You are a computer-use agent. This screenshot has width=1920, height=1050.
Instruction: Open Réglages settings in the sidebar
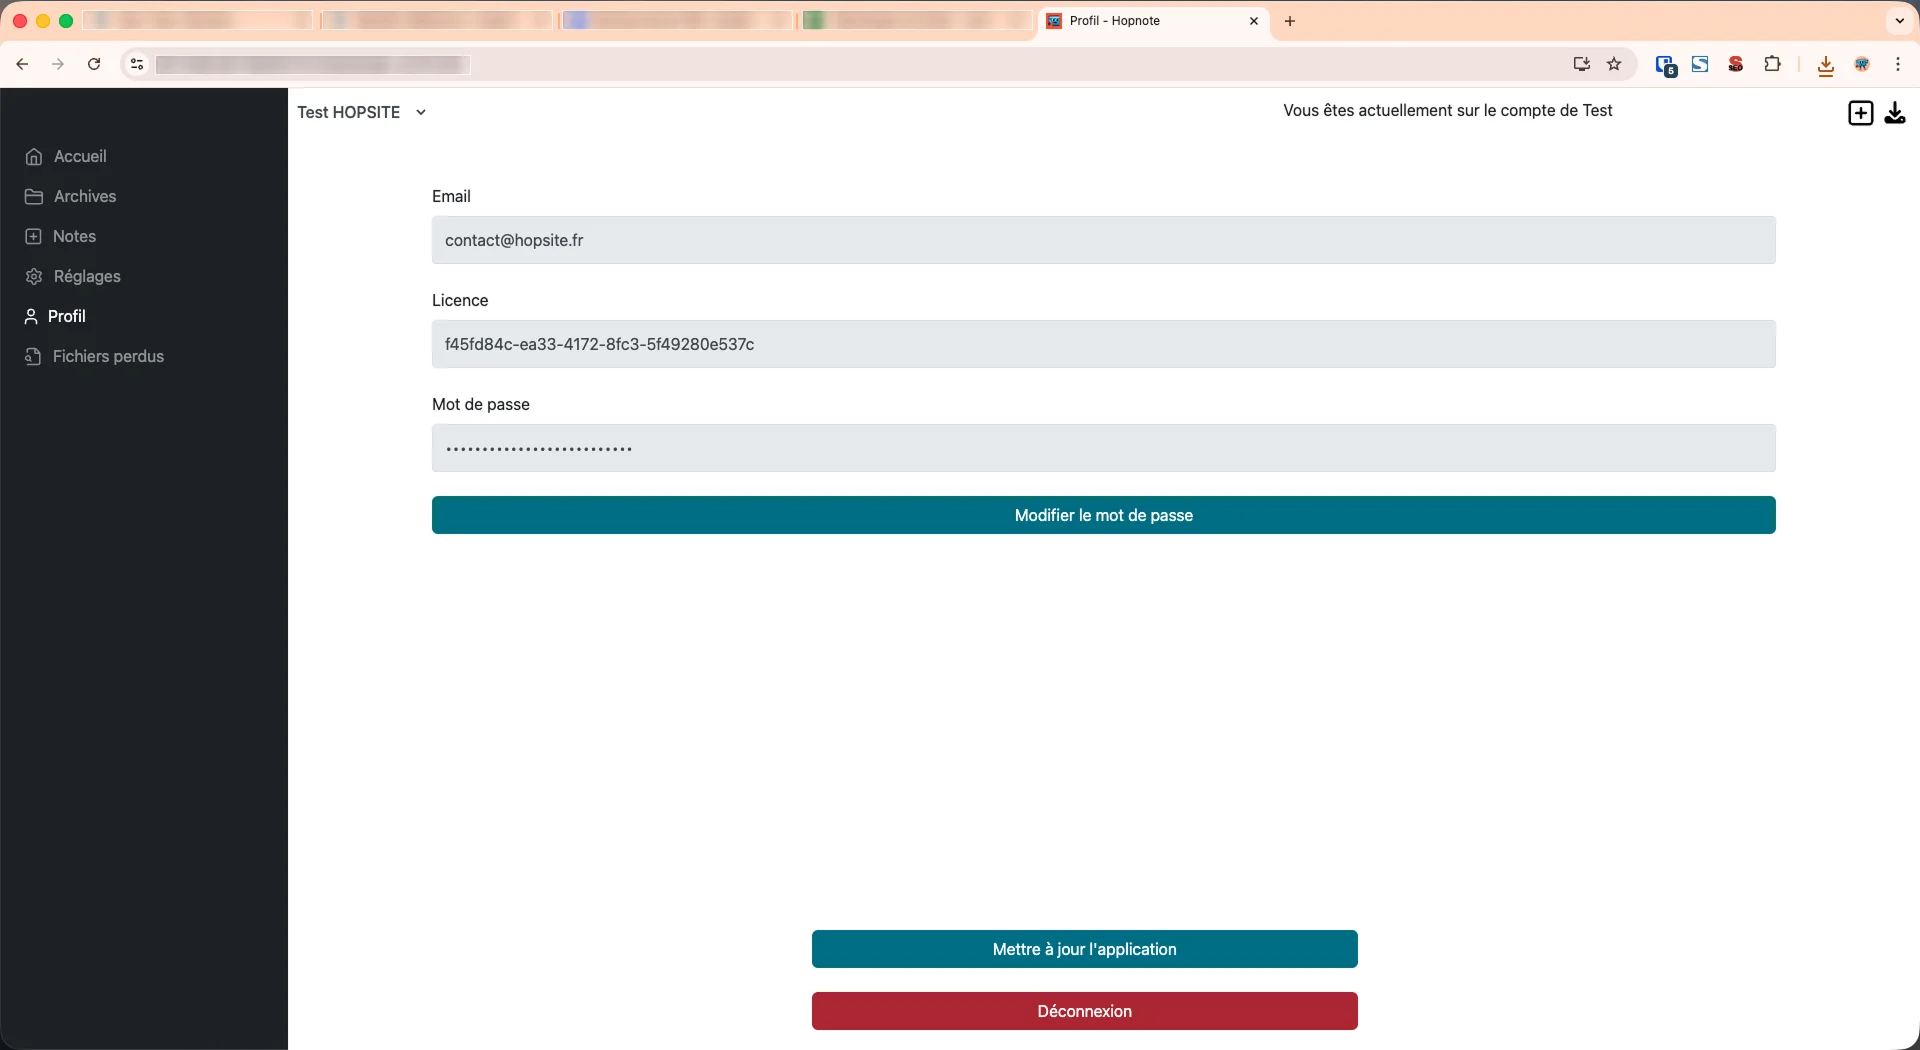pos(86,276)
